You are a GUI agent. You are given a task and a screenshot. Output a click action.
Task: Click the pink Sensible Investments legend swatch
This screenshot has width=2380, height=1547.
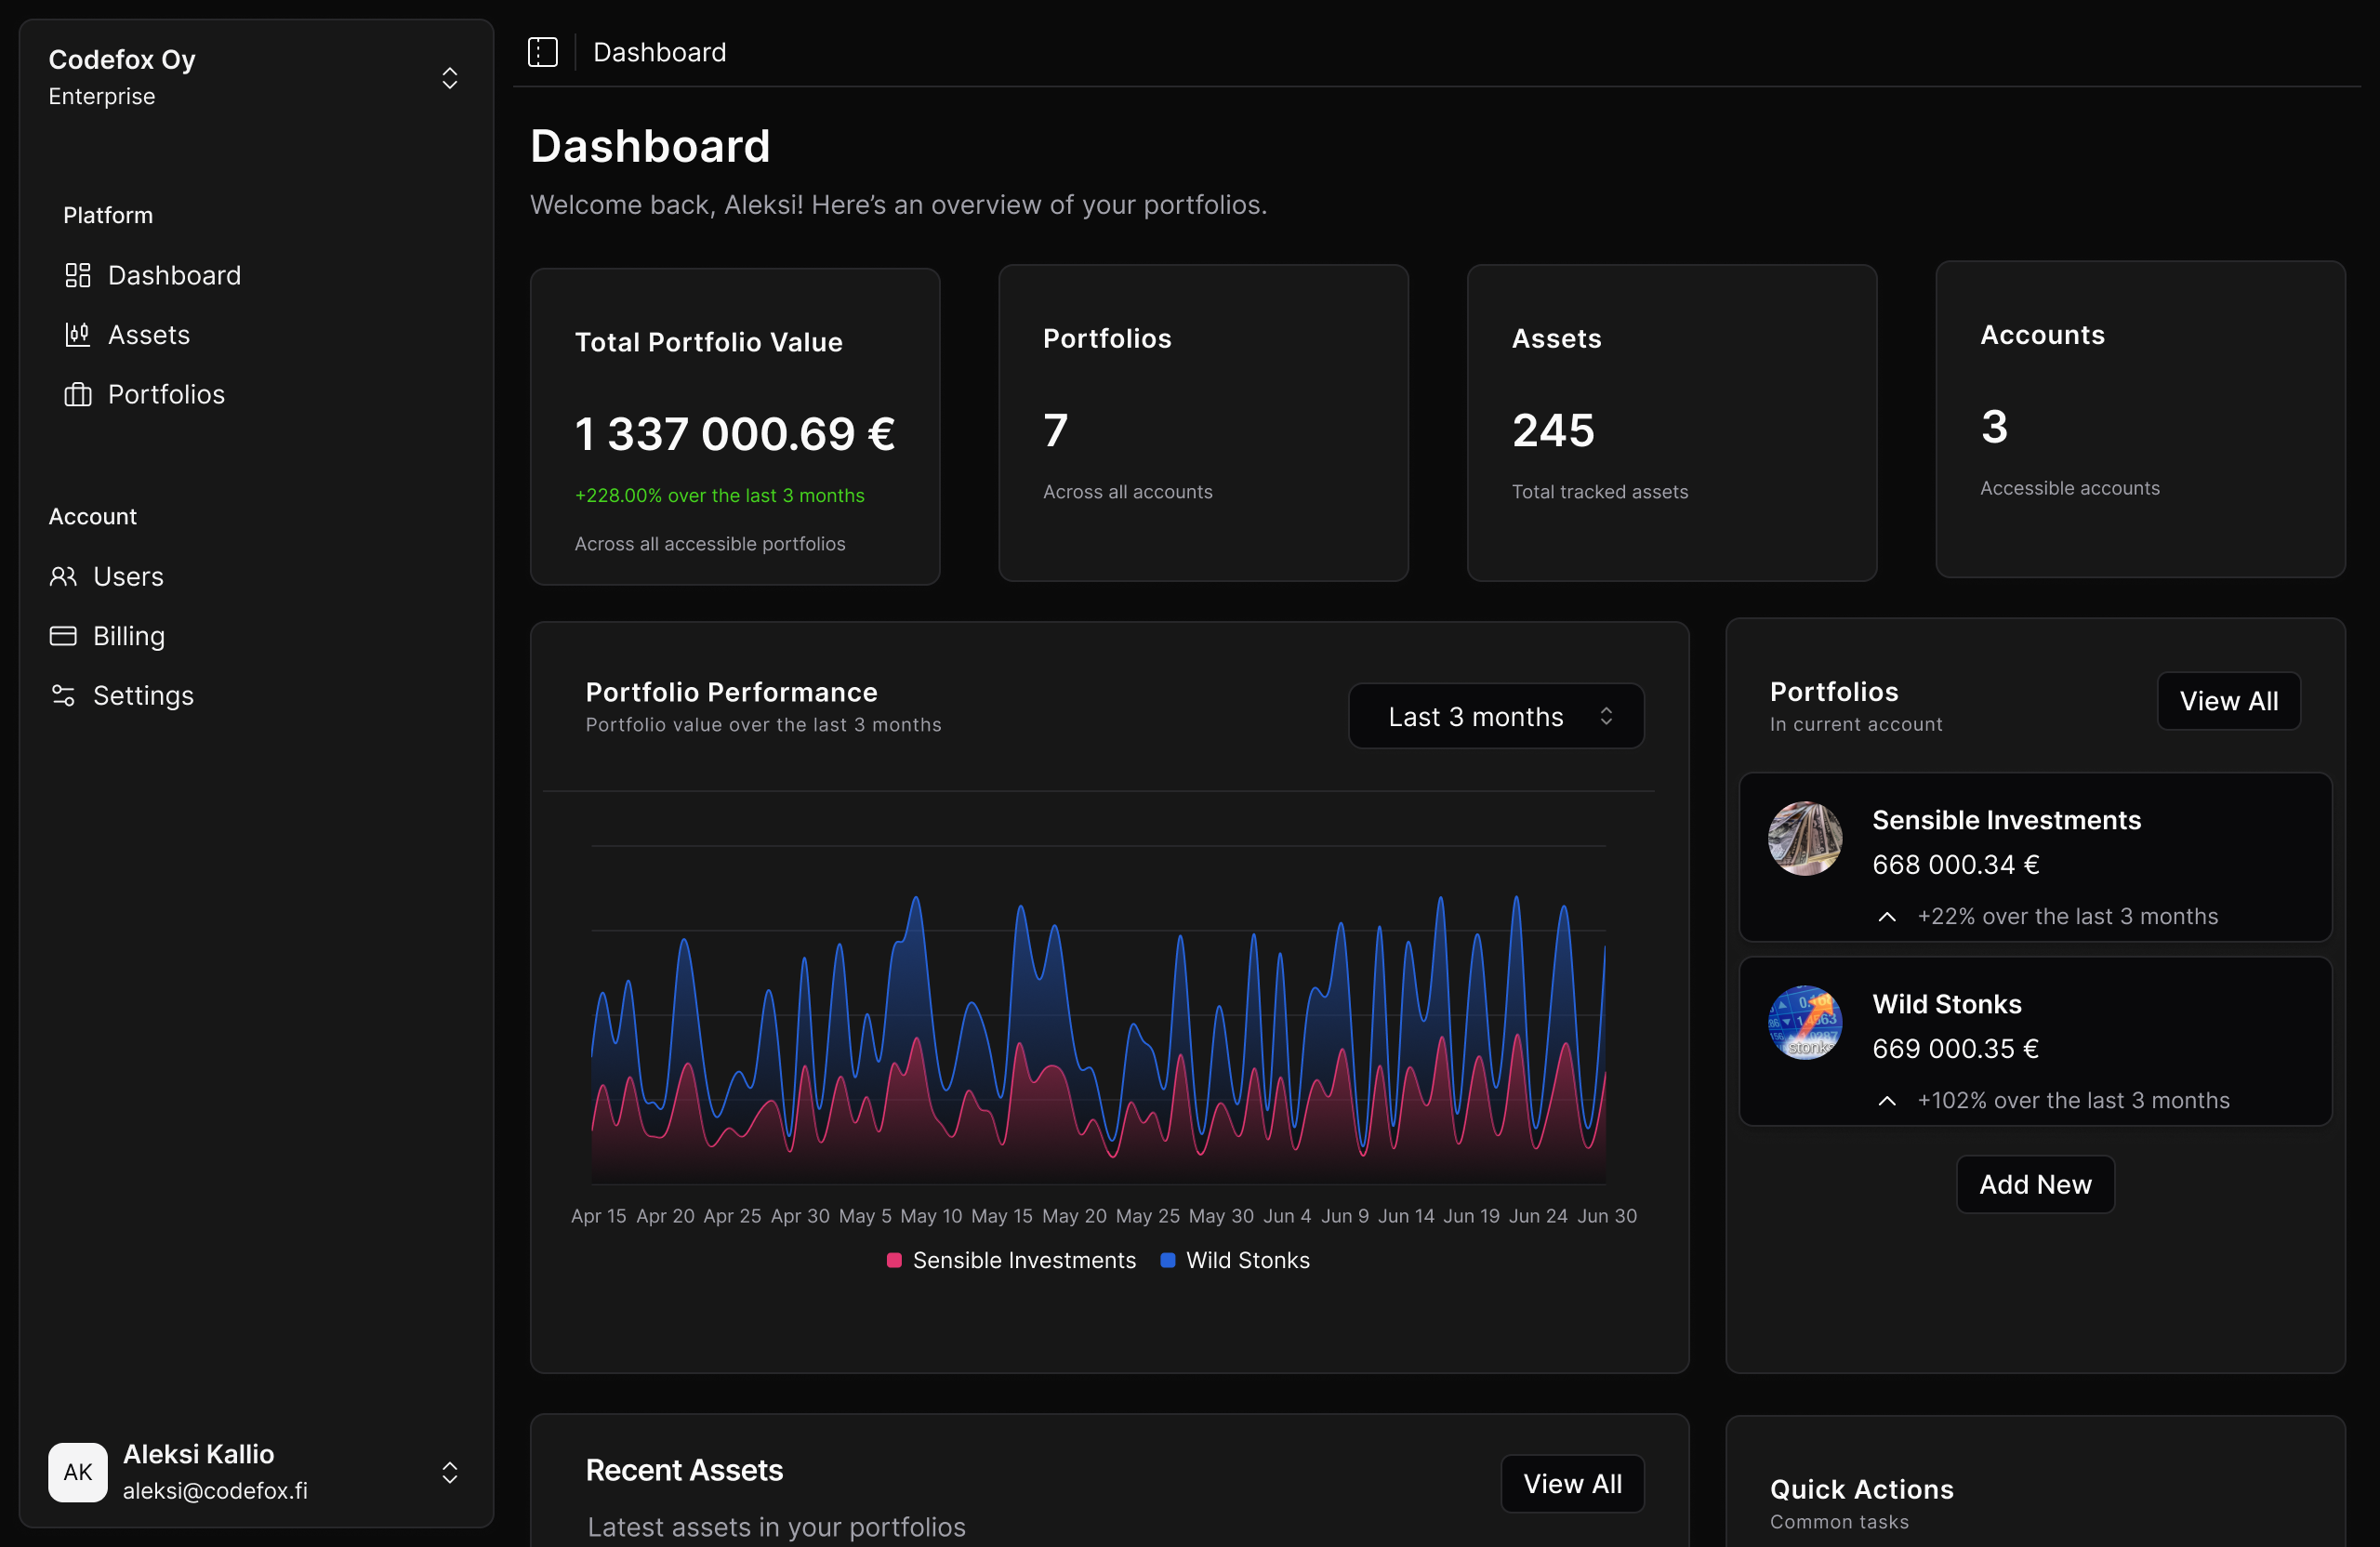click(894, 1260)
